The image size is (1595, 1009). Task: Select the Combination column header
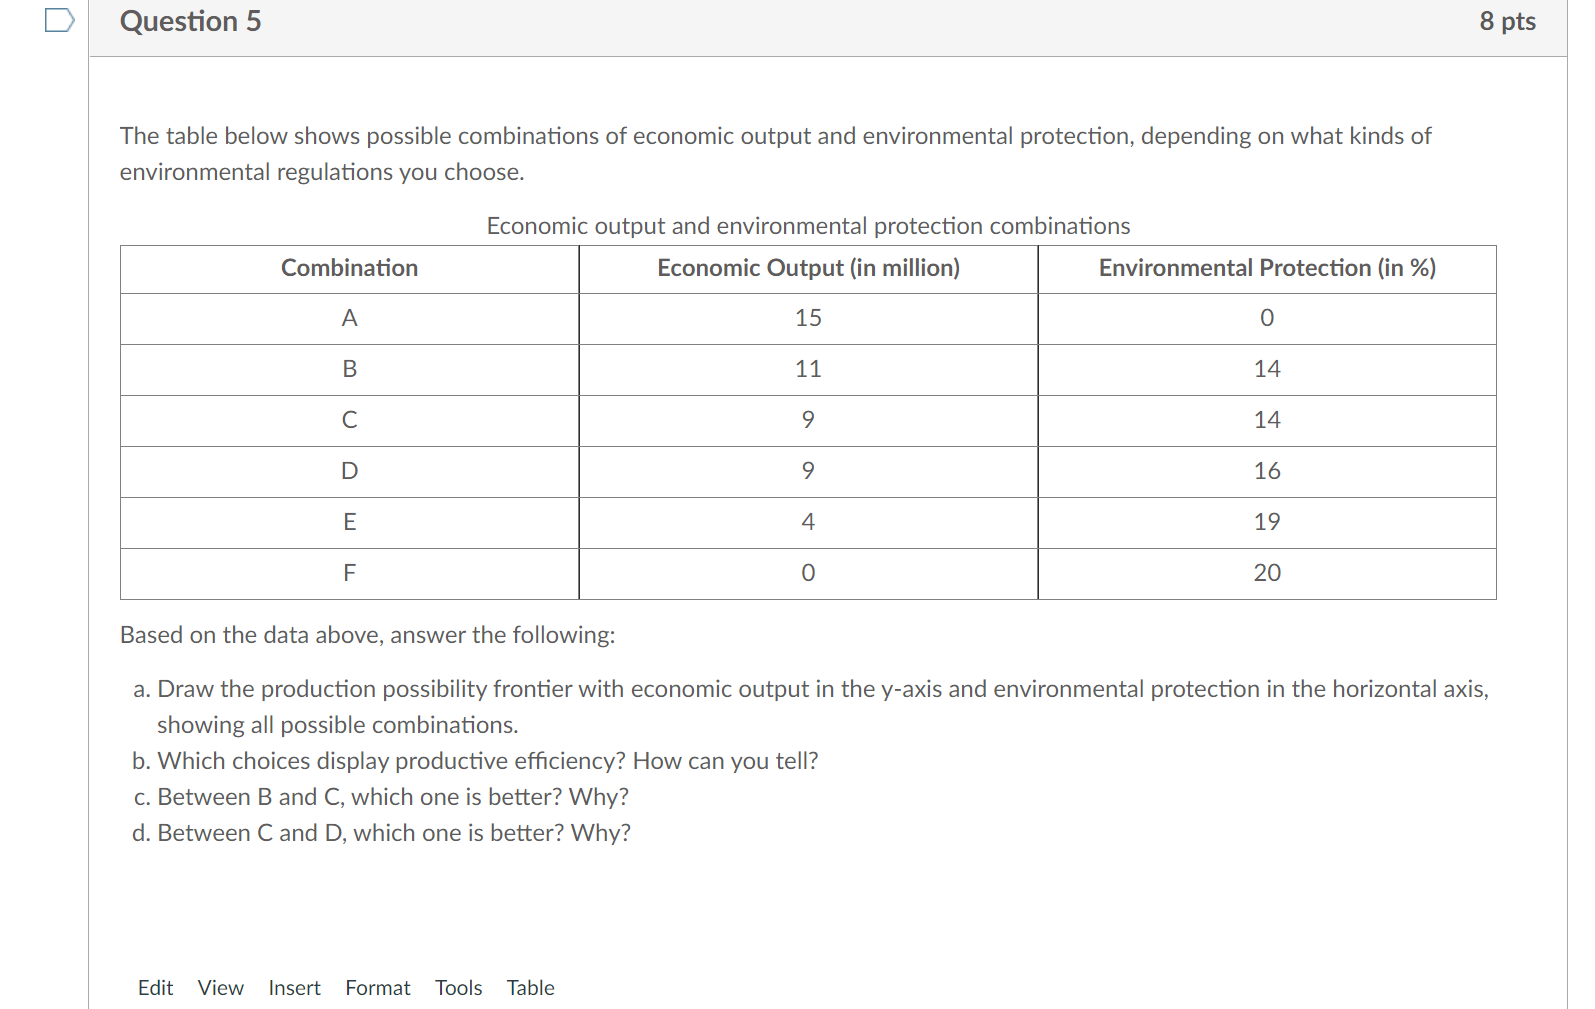(x=348, y=268)
